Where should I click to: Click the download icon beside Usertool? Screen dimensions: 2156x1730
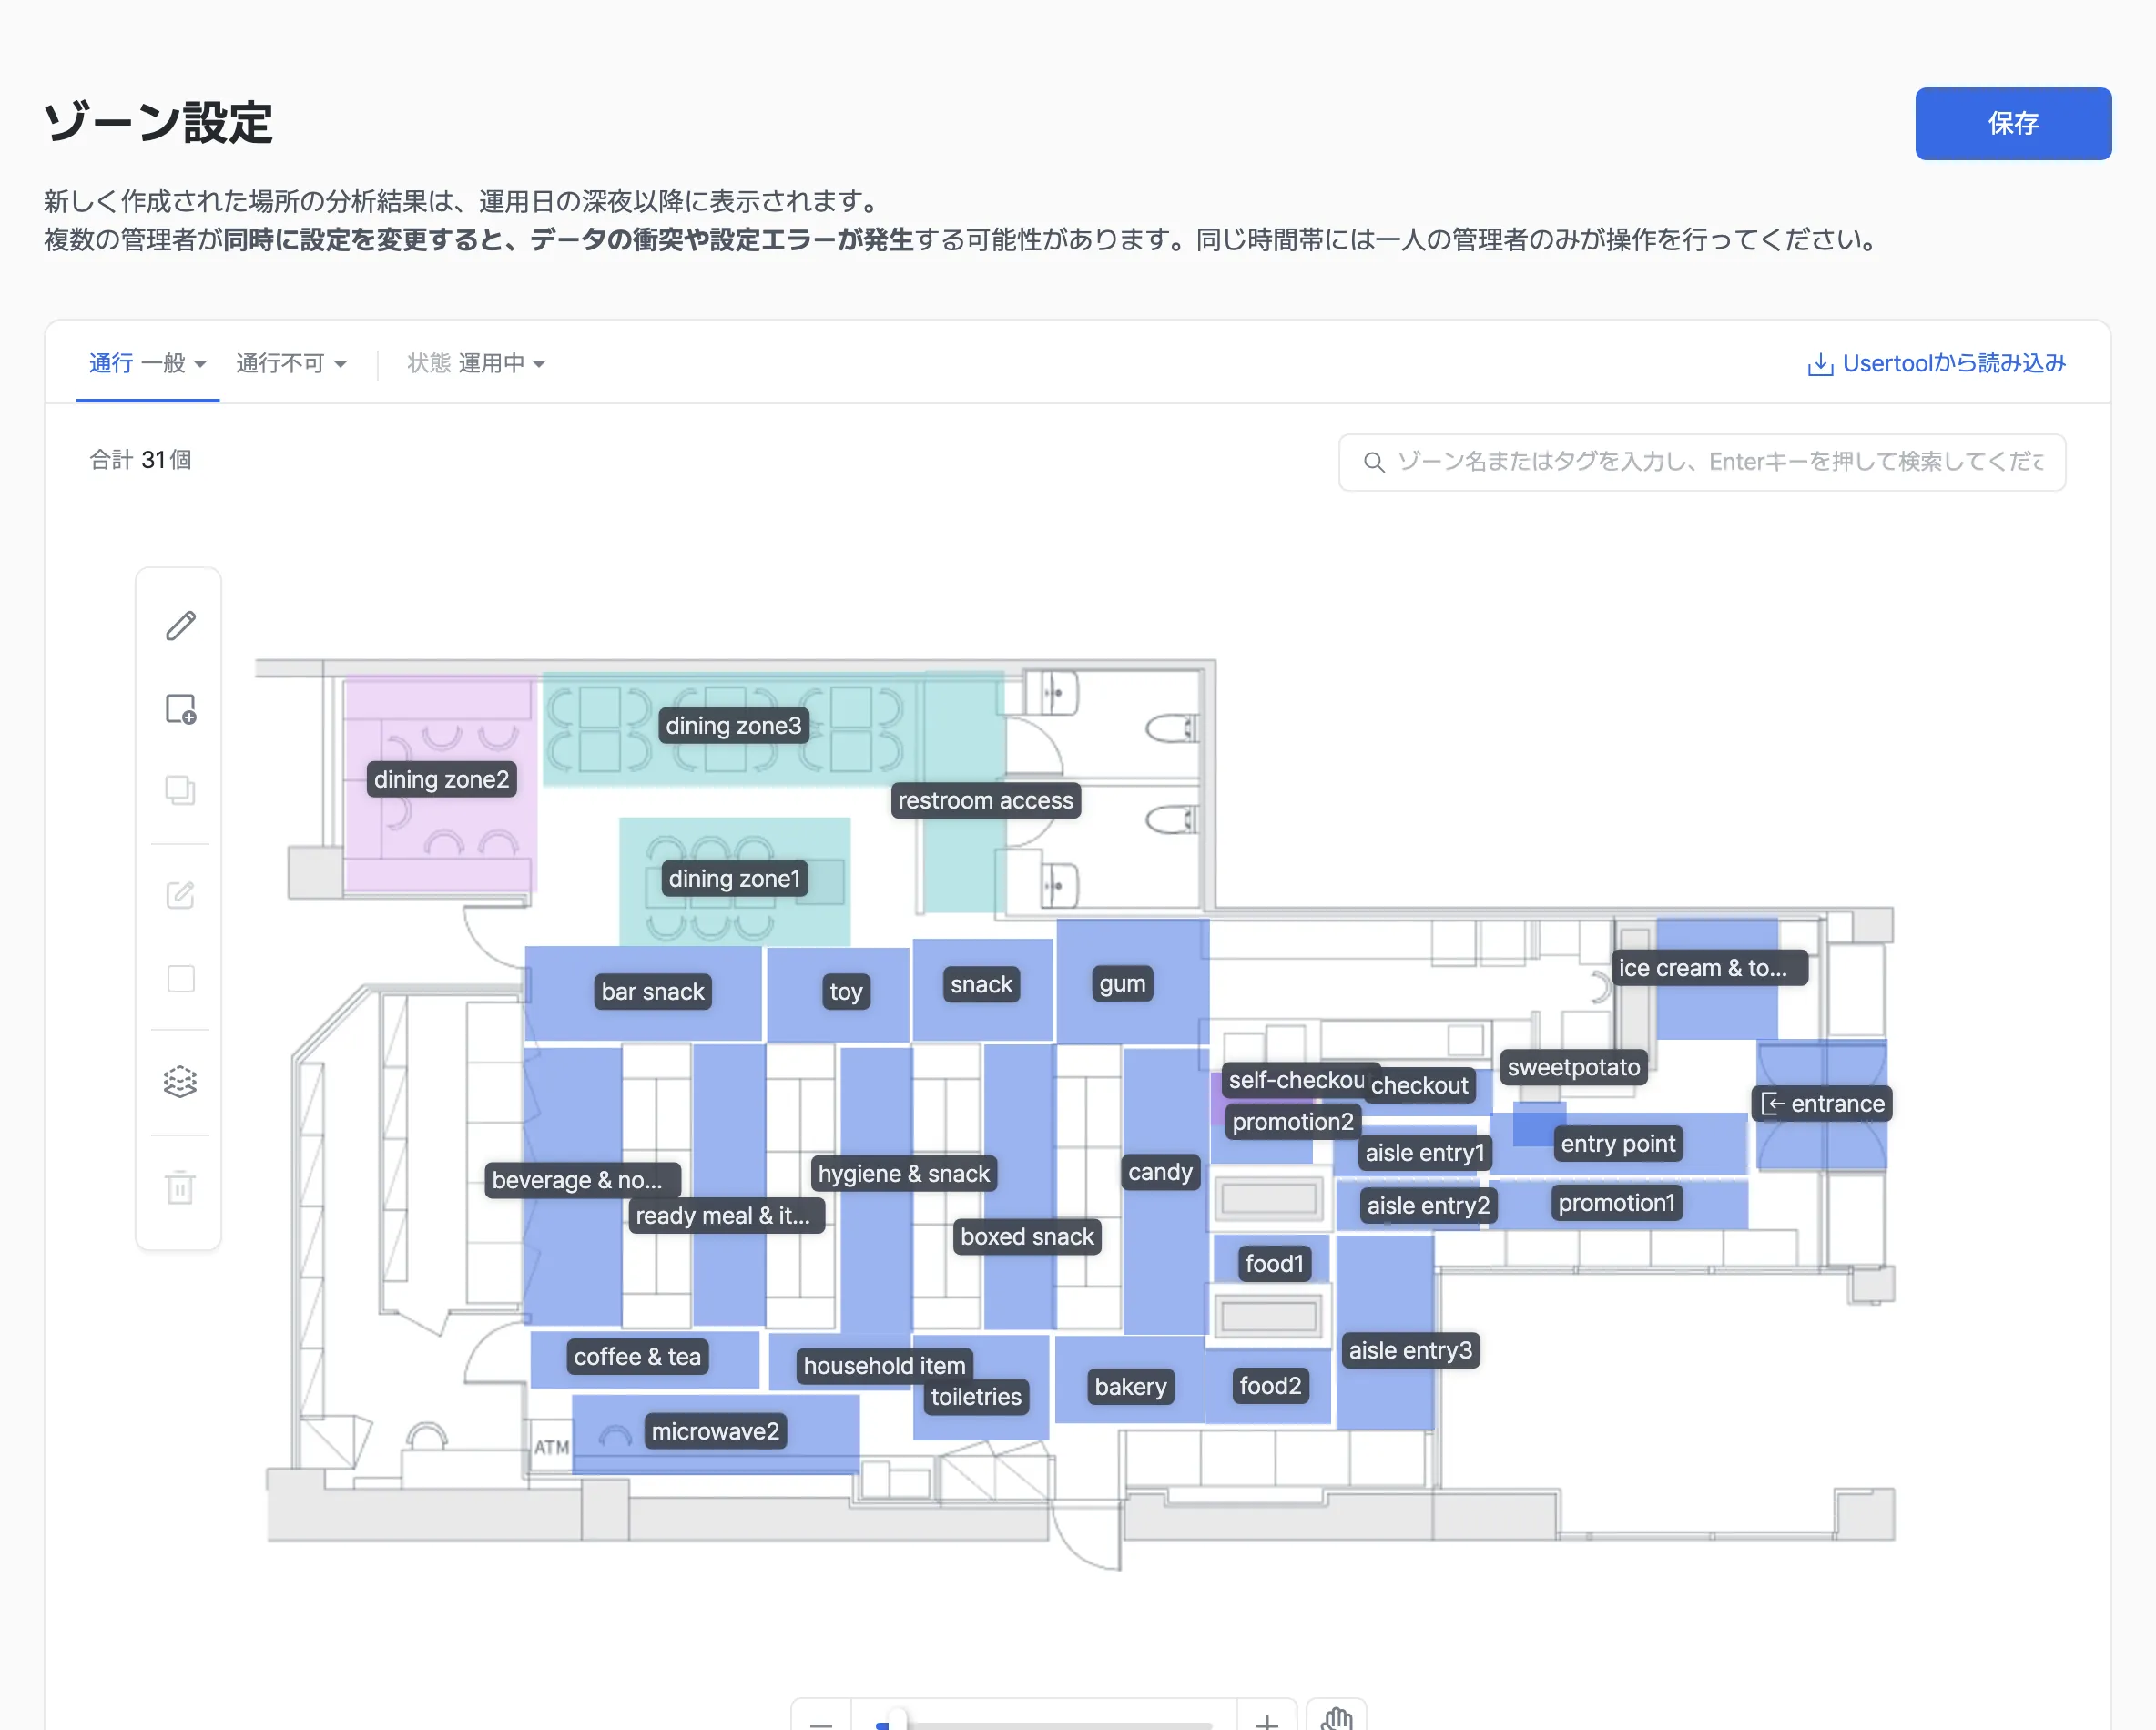1820,364
